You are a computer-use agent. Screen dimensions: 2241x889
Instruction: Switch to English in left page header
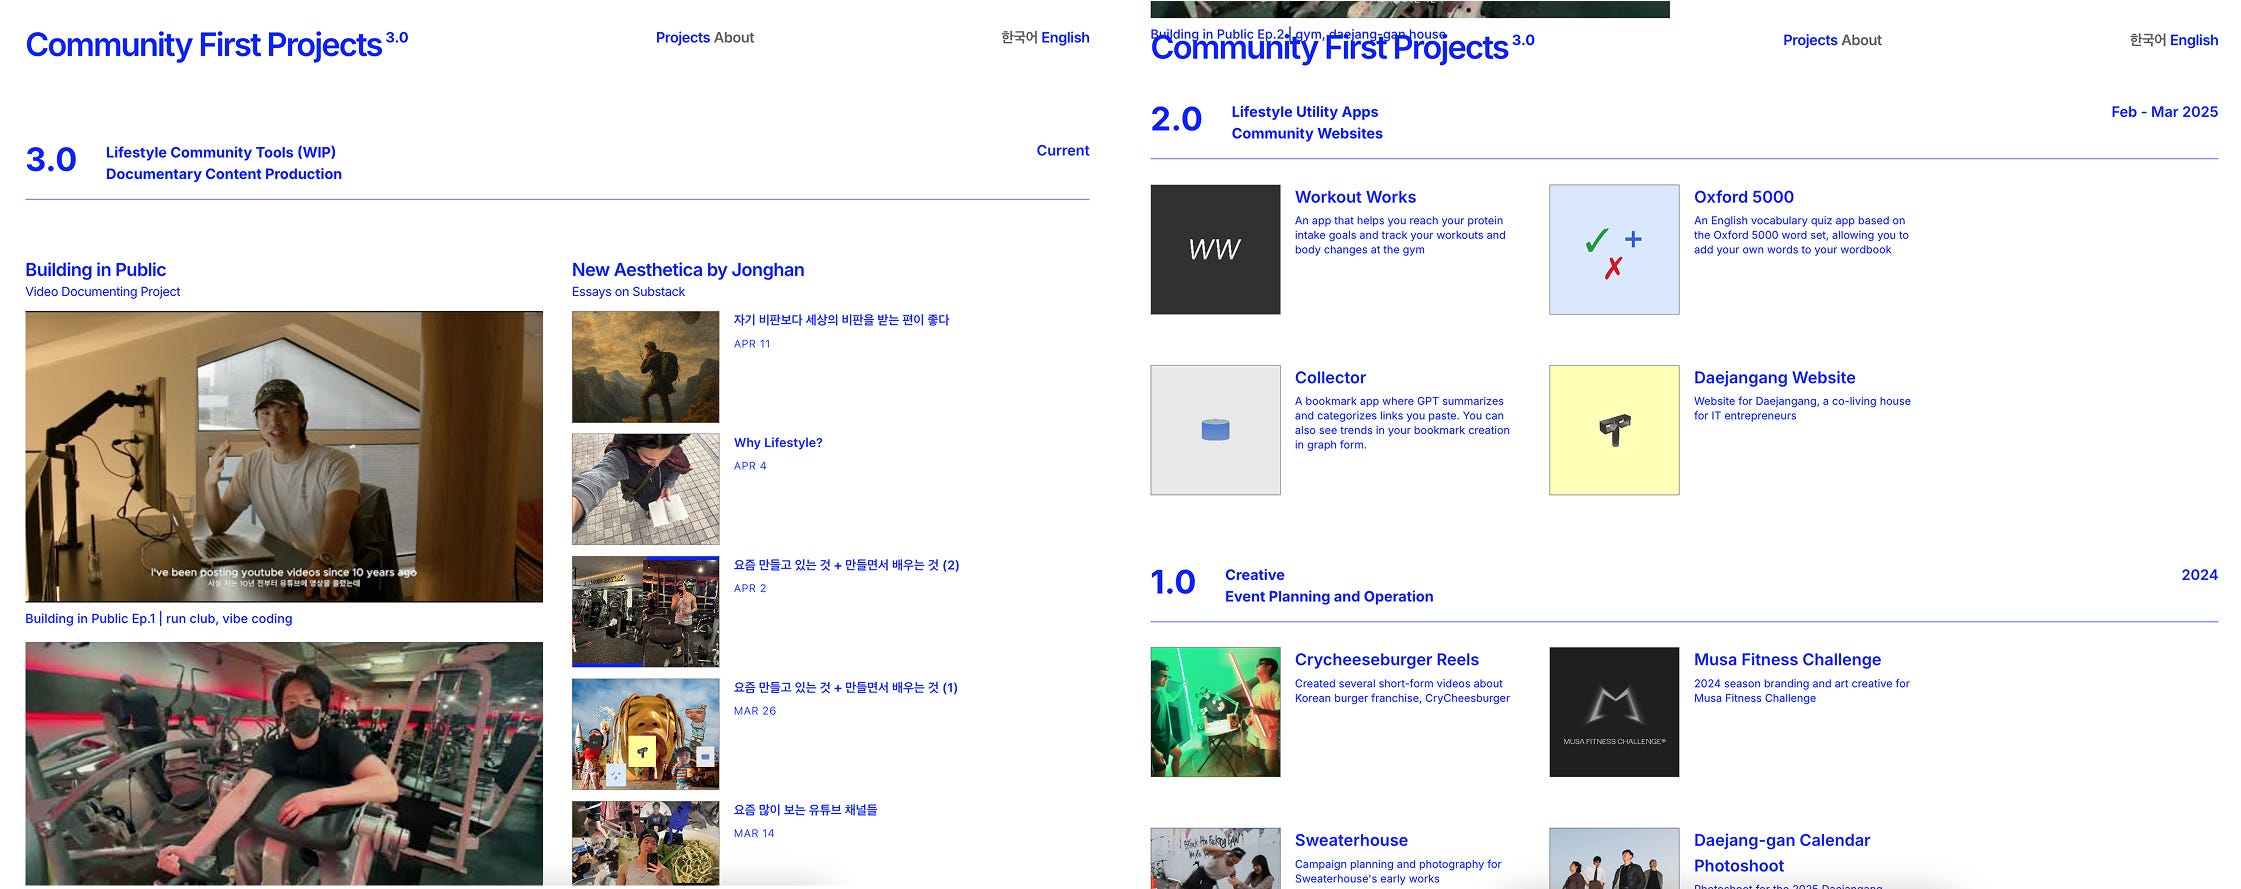tap(1065, 37)
